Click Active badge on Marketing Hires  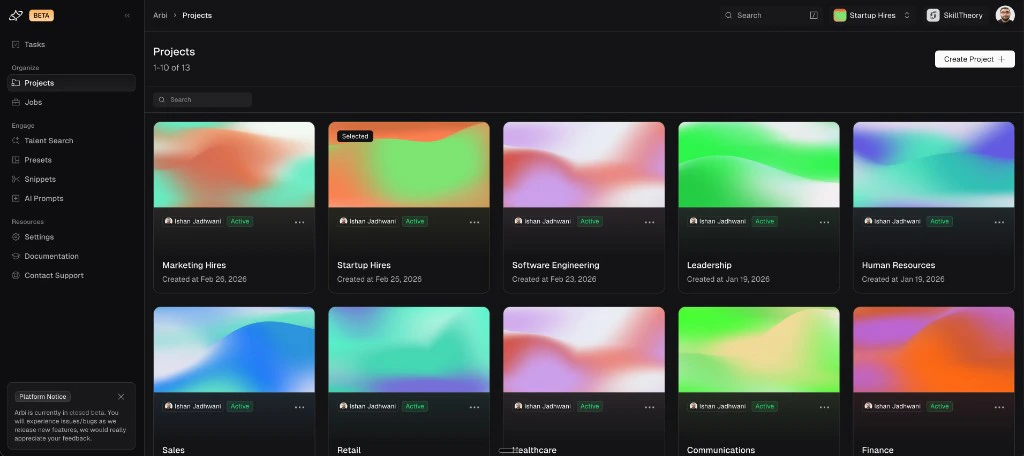click(x=240, y=221)
